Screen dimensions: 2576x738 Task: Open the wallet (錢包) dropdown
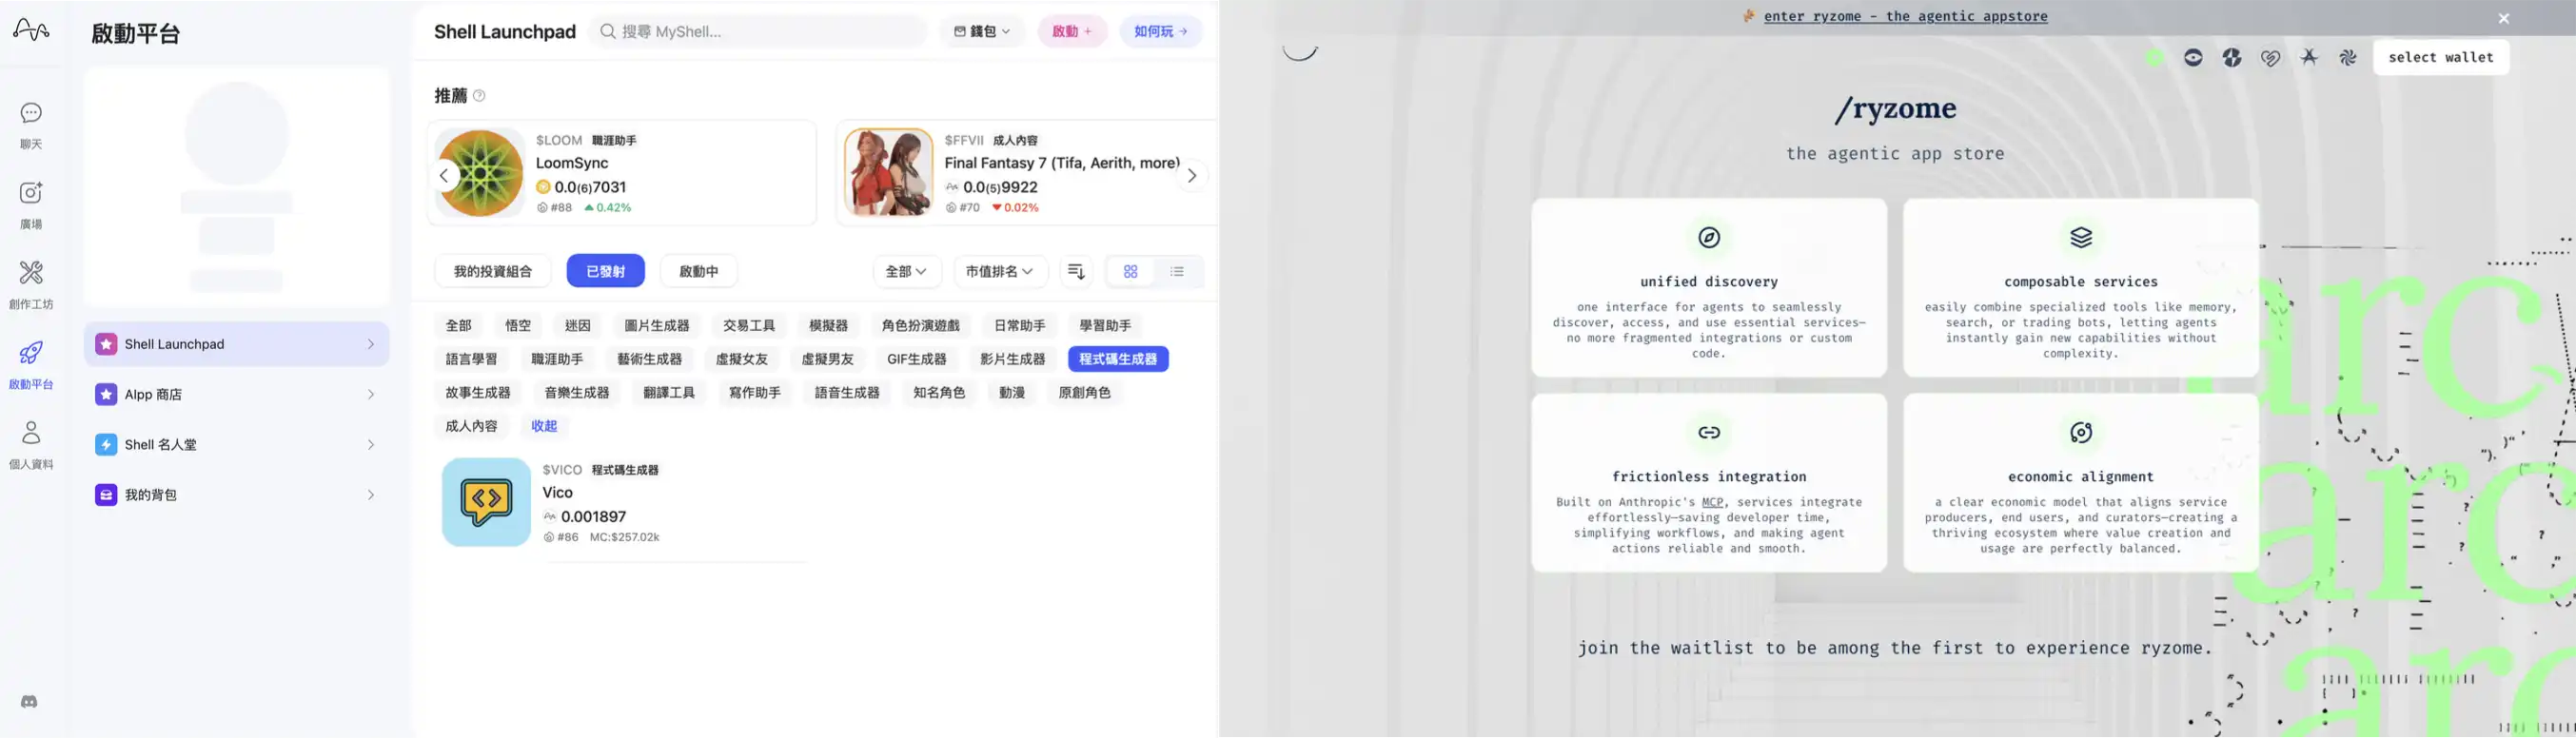point(981,32)
